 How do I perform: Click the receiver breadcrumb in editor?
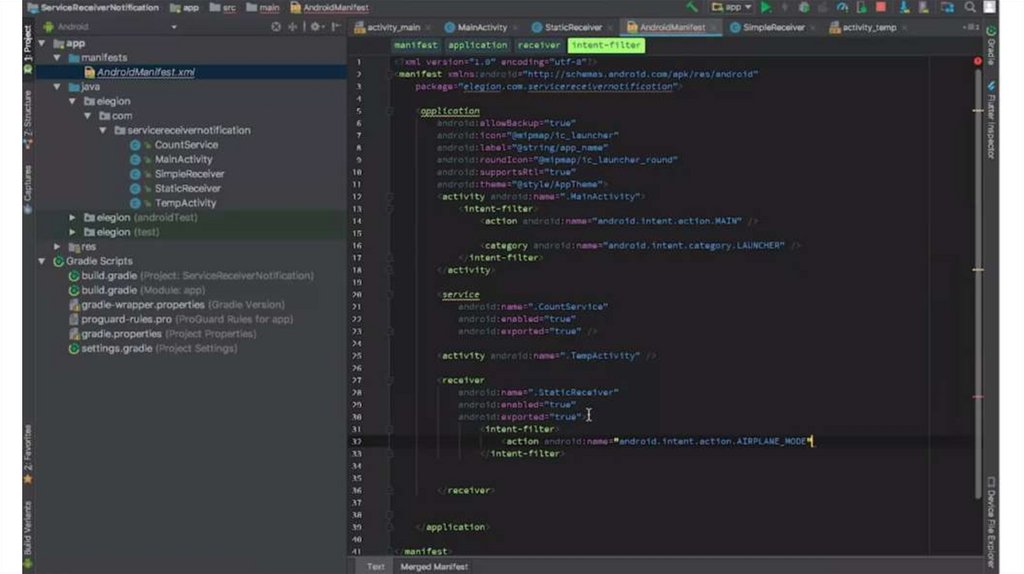pos(538,45)
